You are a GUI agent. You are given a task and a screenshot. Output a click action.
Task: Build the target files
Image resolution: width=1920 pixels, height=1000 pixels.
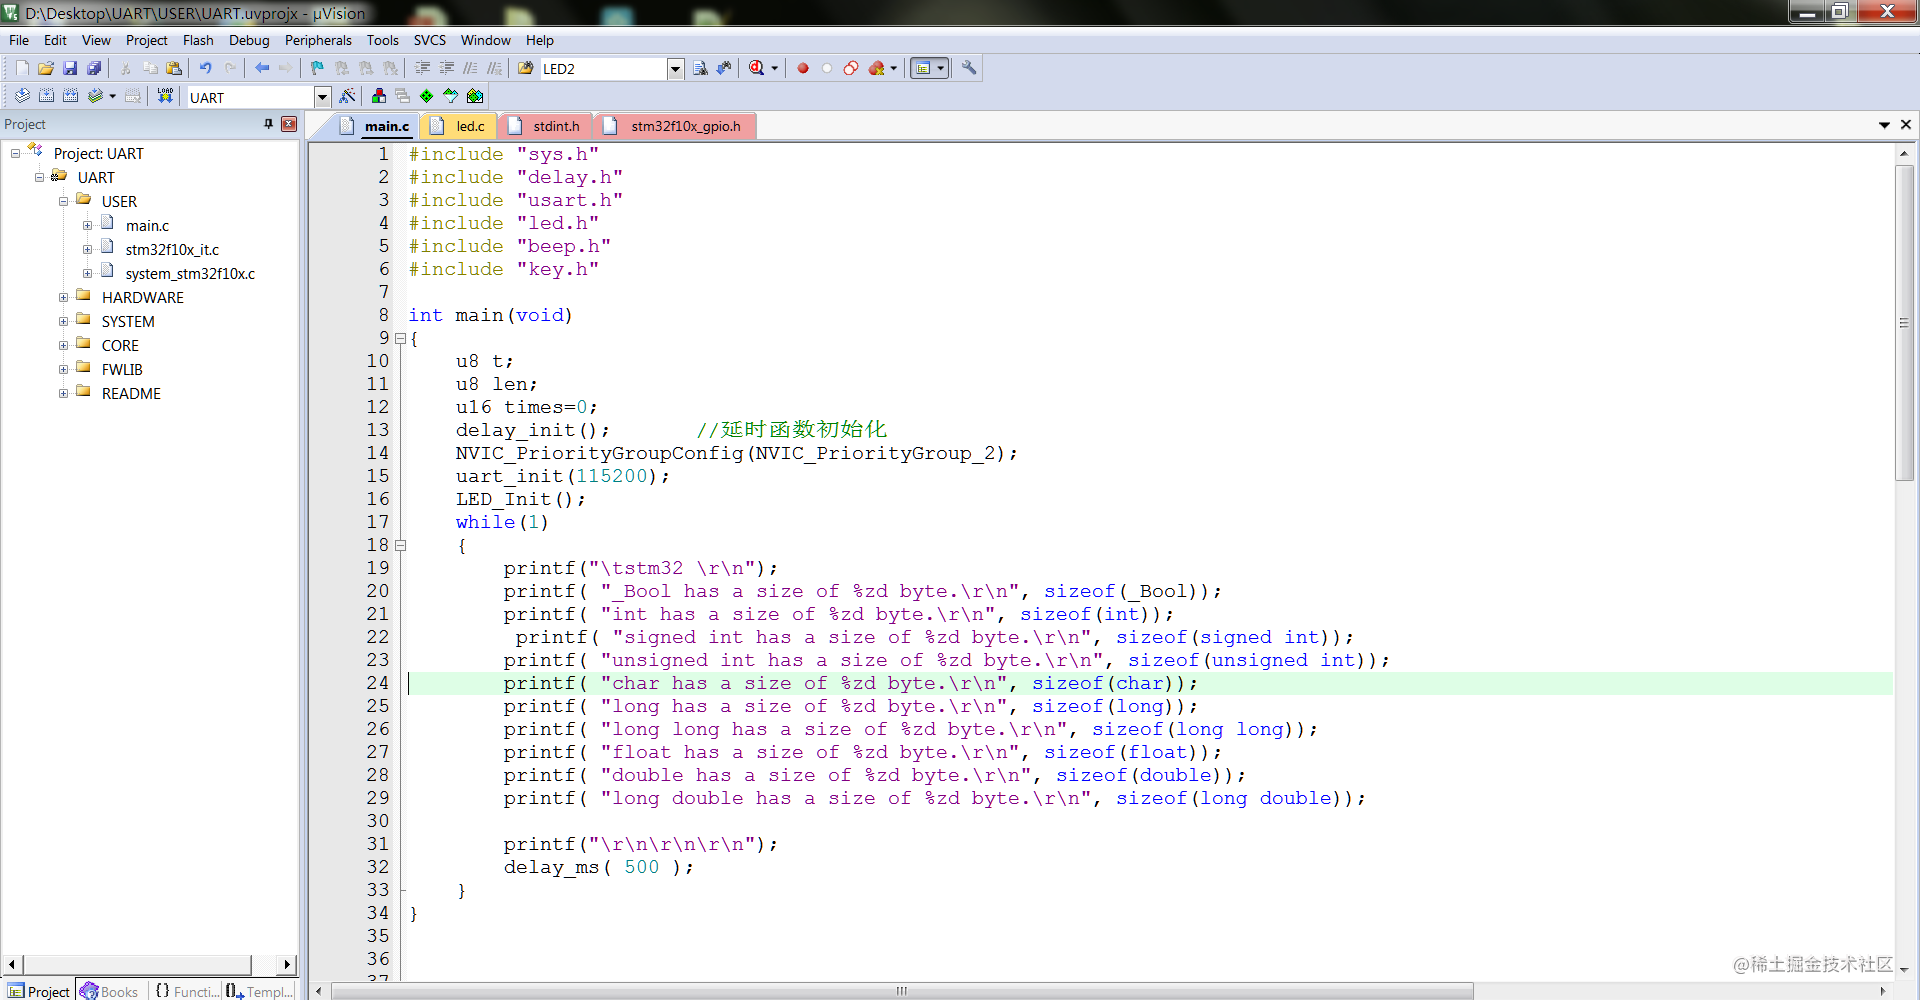click(46, 96)
